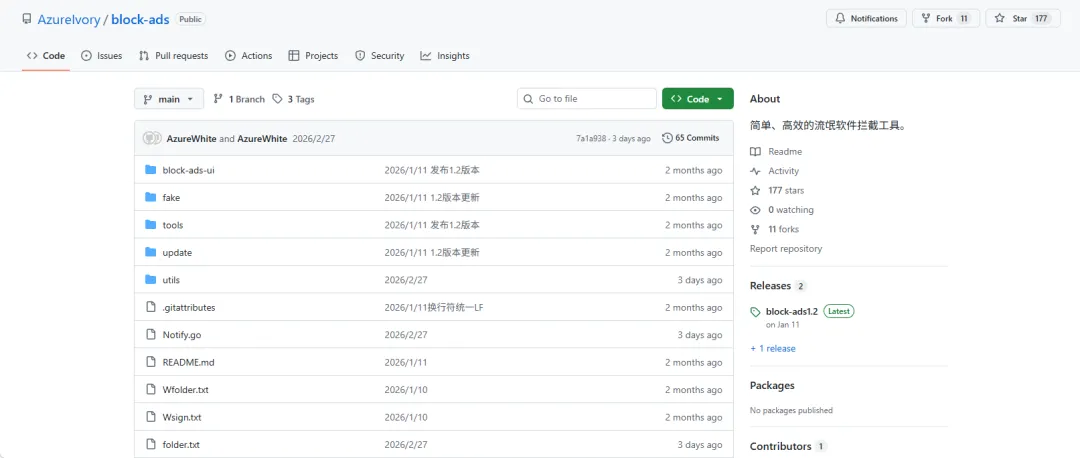Click the file icon for Wfolder.txt
This screenshot has height=458, width=1080.
(151, 390)
